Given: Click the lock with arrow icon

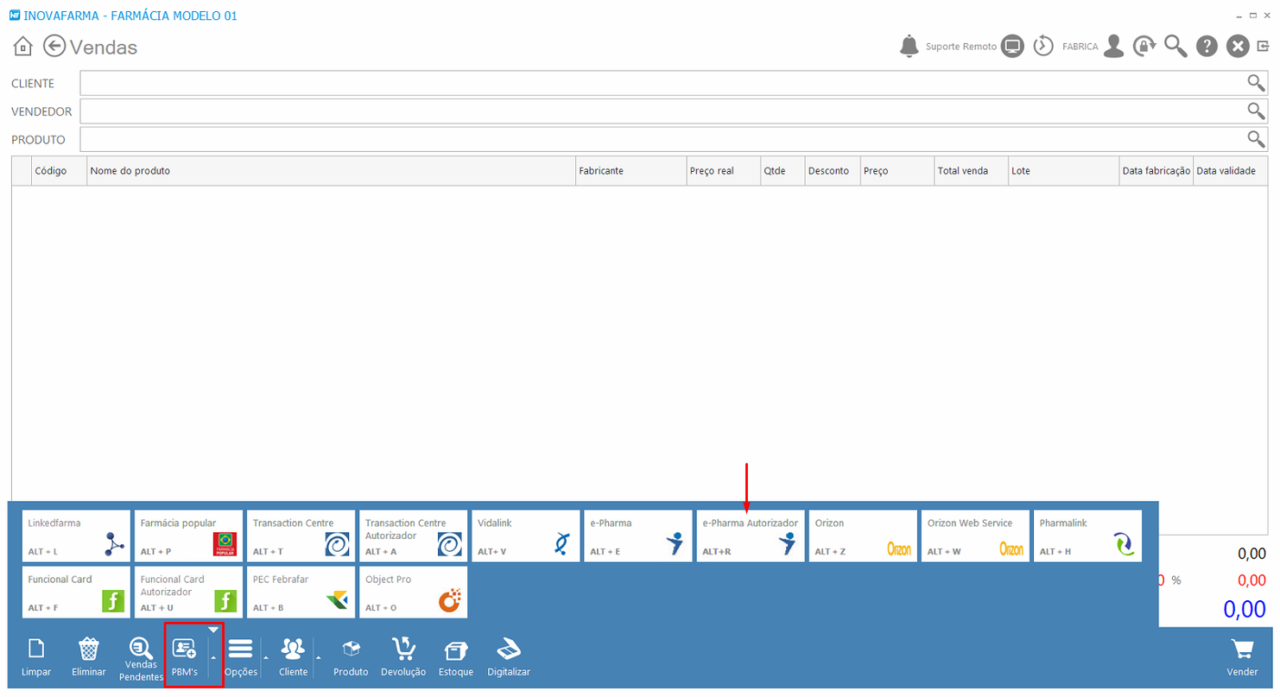Looking at the screenshot, I should pos(1144,46).
